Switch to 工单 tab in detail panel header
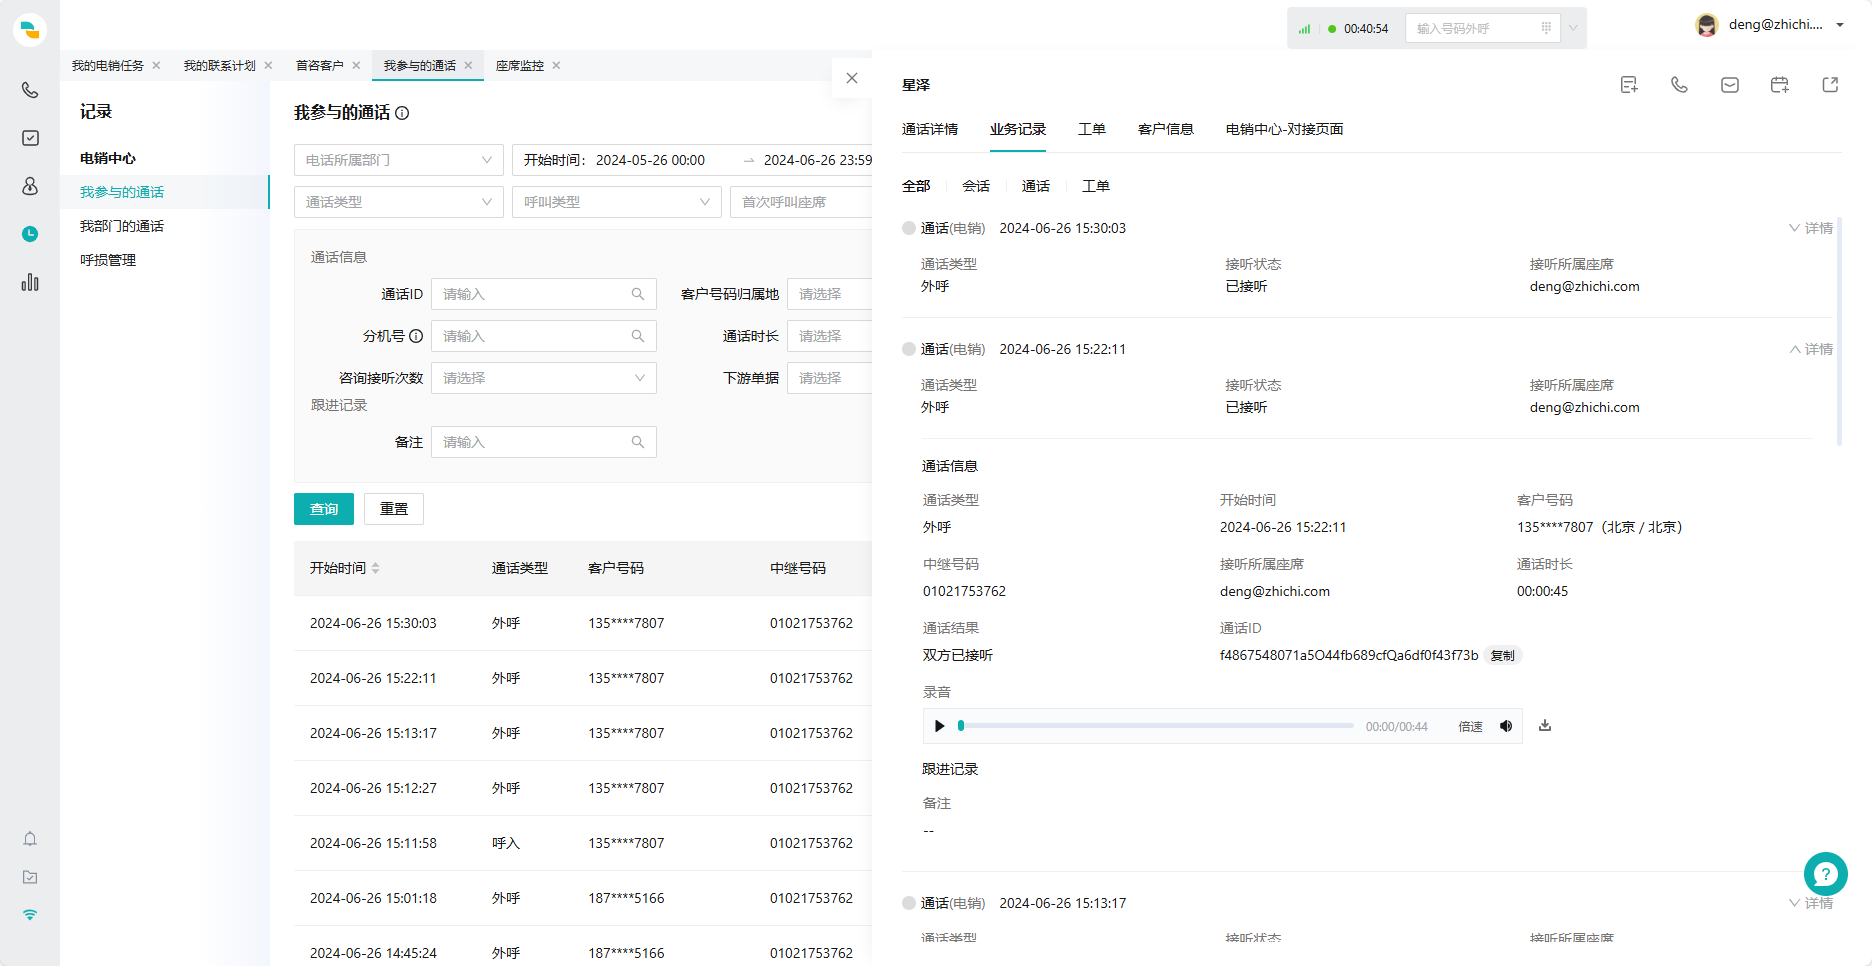 [1092, 129]
